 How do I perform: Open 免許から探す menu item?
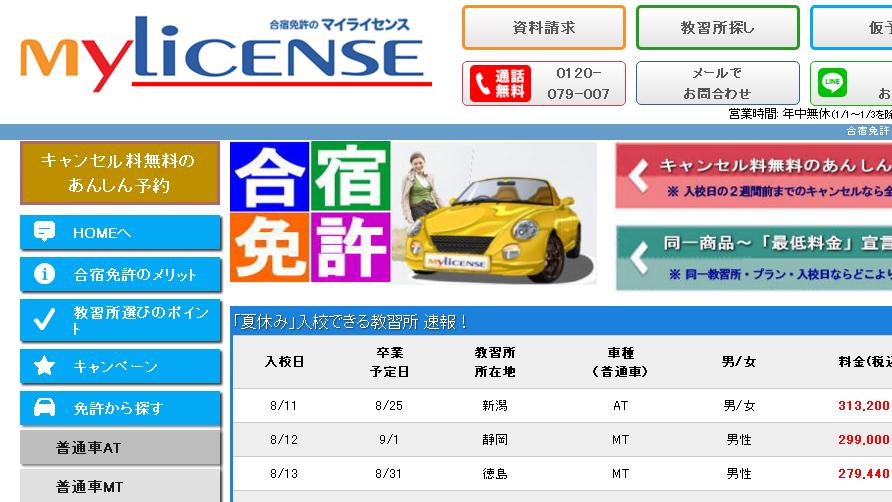click(x=121, y=408)
